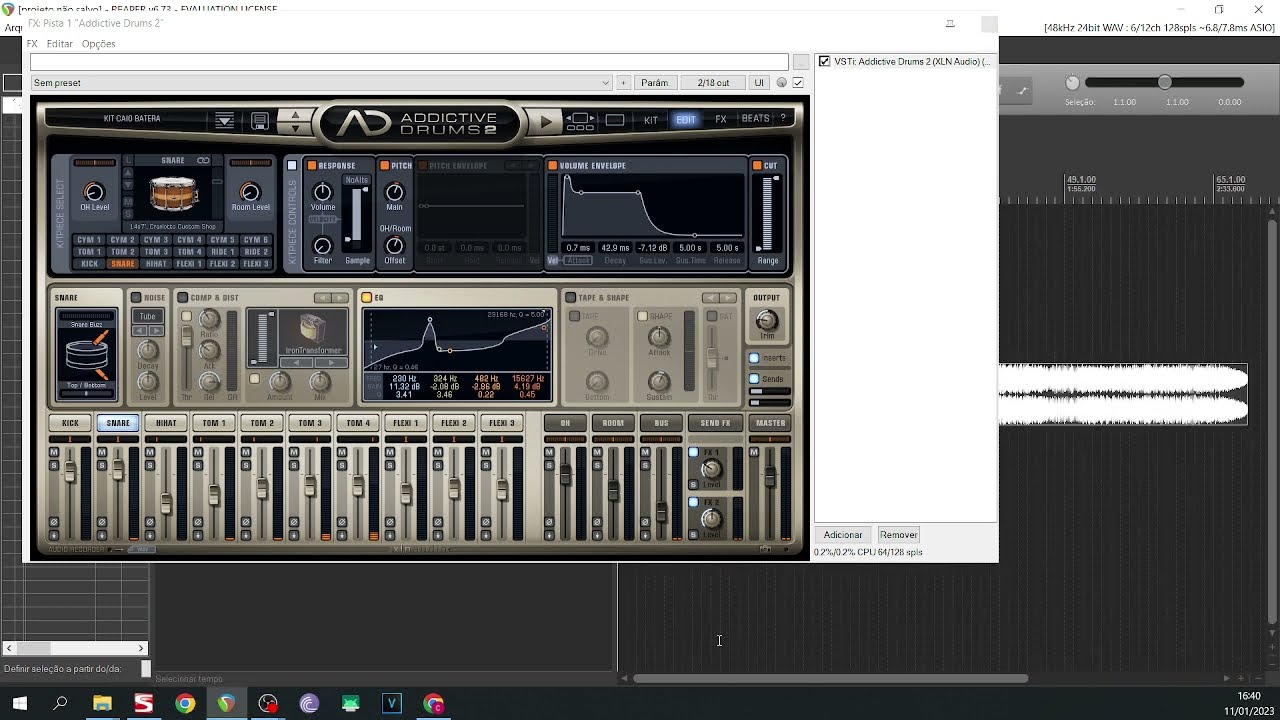Image resolution: width=1280 pixels, height=720 pixels.
Task: Click the link icon next to SNARE title
Action: click(203, 160)
